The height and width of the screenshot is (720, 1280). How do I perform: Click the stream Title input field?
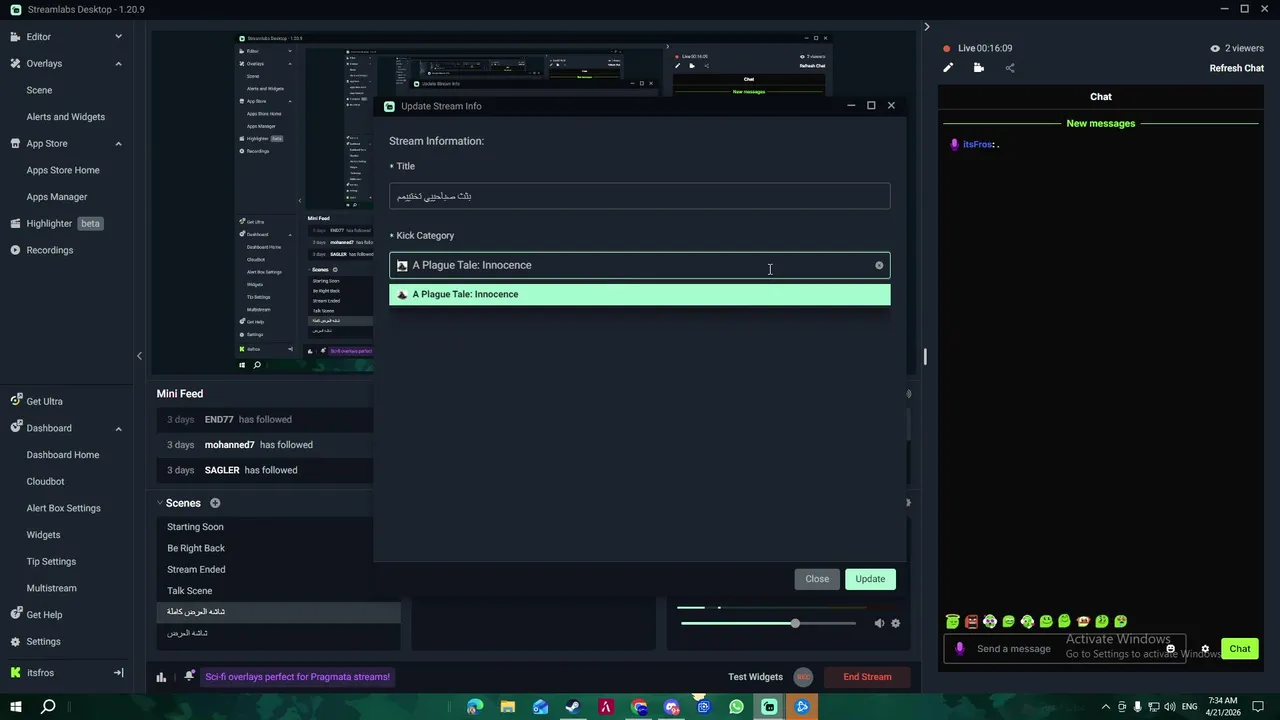pos(640,196)
